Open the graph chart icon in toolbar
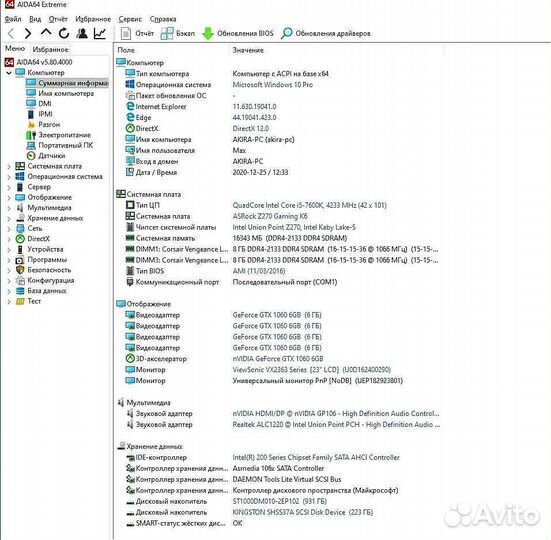 [x=100, y=33]
